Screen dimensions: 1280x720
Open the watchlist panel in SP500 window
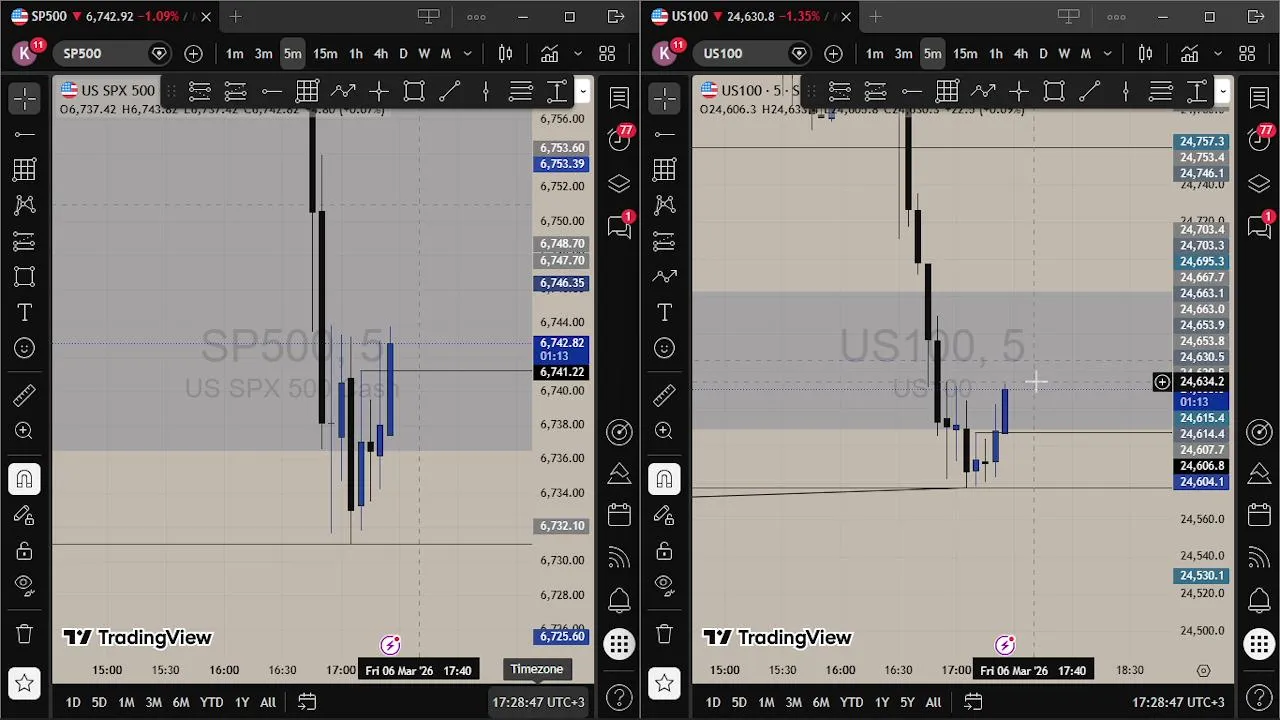619,98
